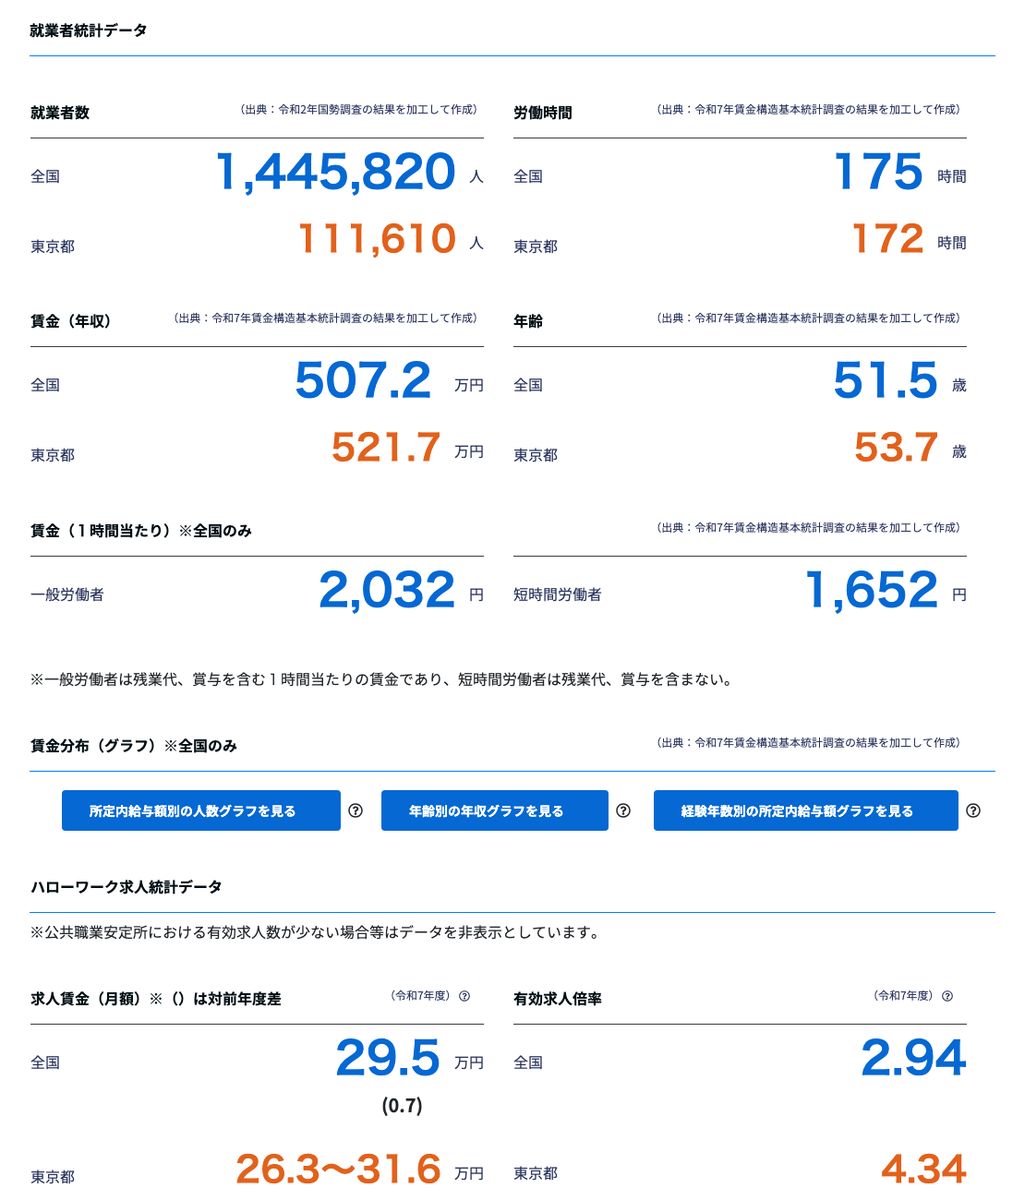Select the nationwide job wage 29.5

click(388, 1058)
